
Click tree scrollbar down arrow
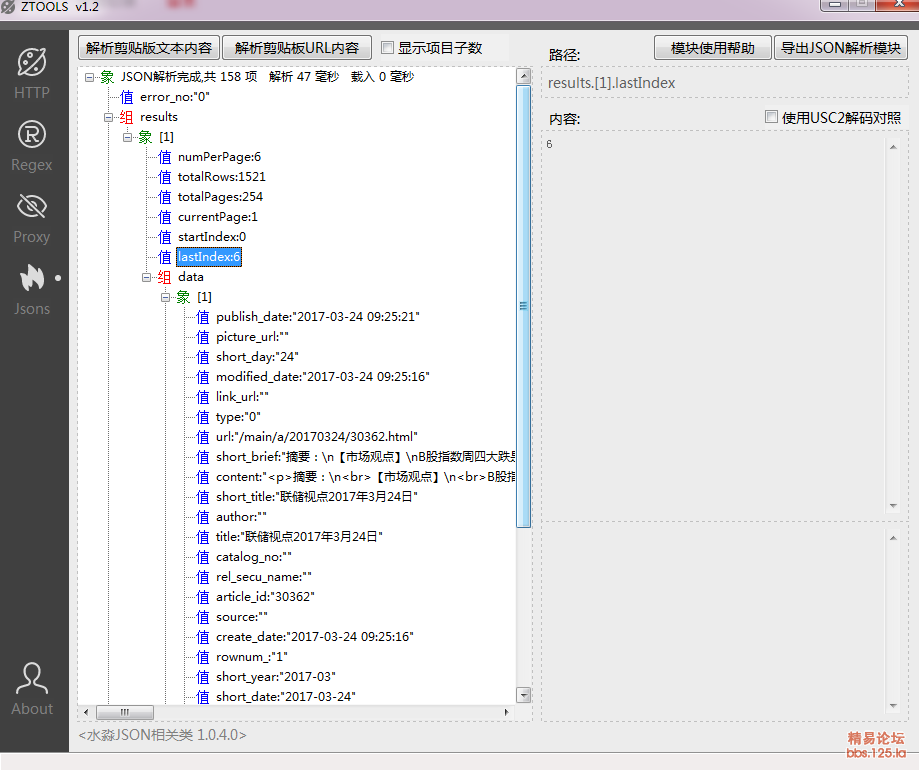[523, 695]
